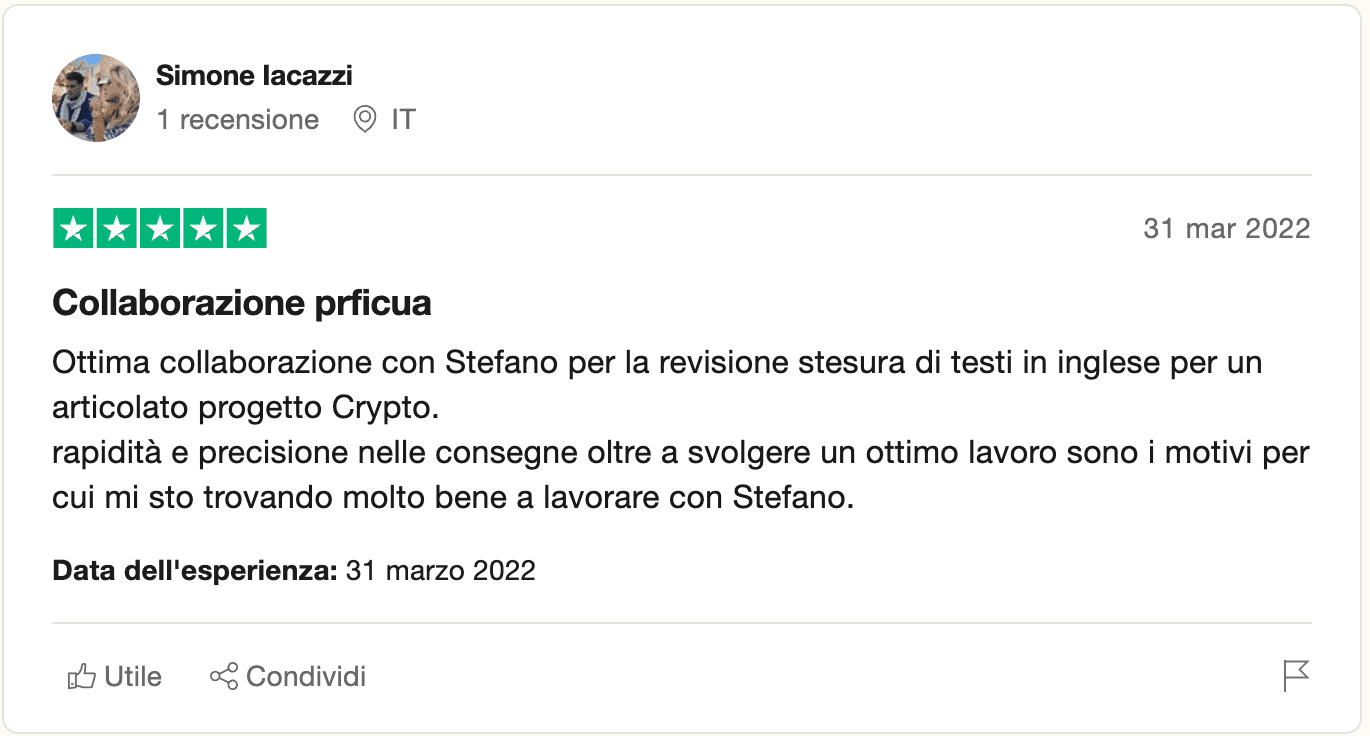Click the first green rating star
This screenshot has width=1370, height=736.
tap(72, 228)
